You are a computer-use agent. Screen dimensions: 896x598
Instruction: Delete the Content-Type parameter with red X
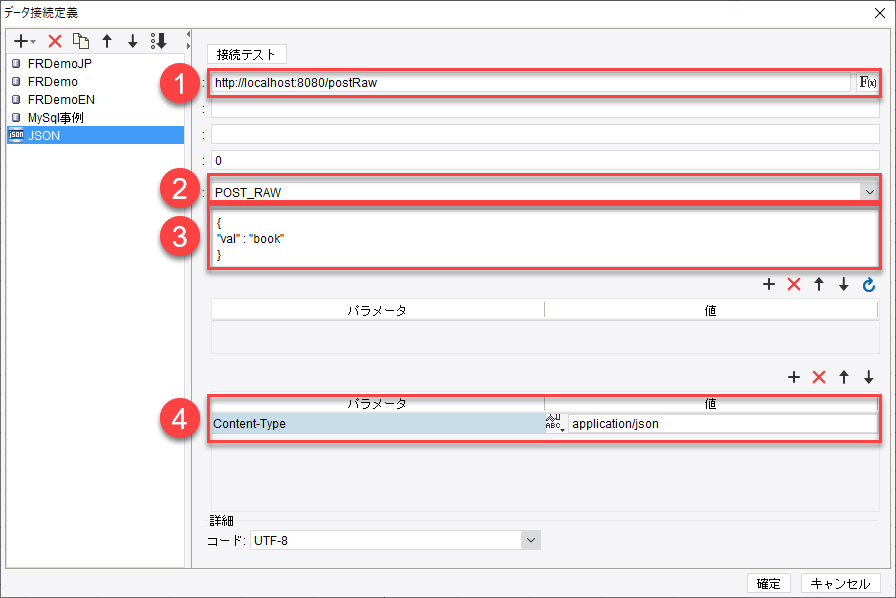click(818, 377)
